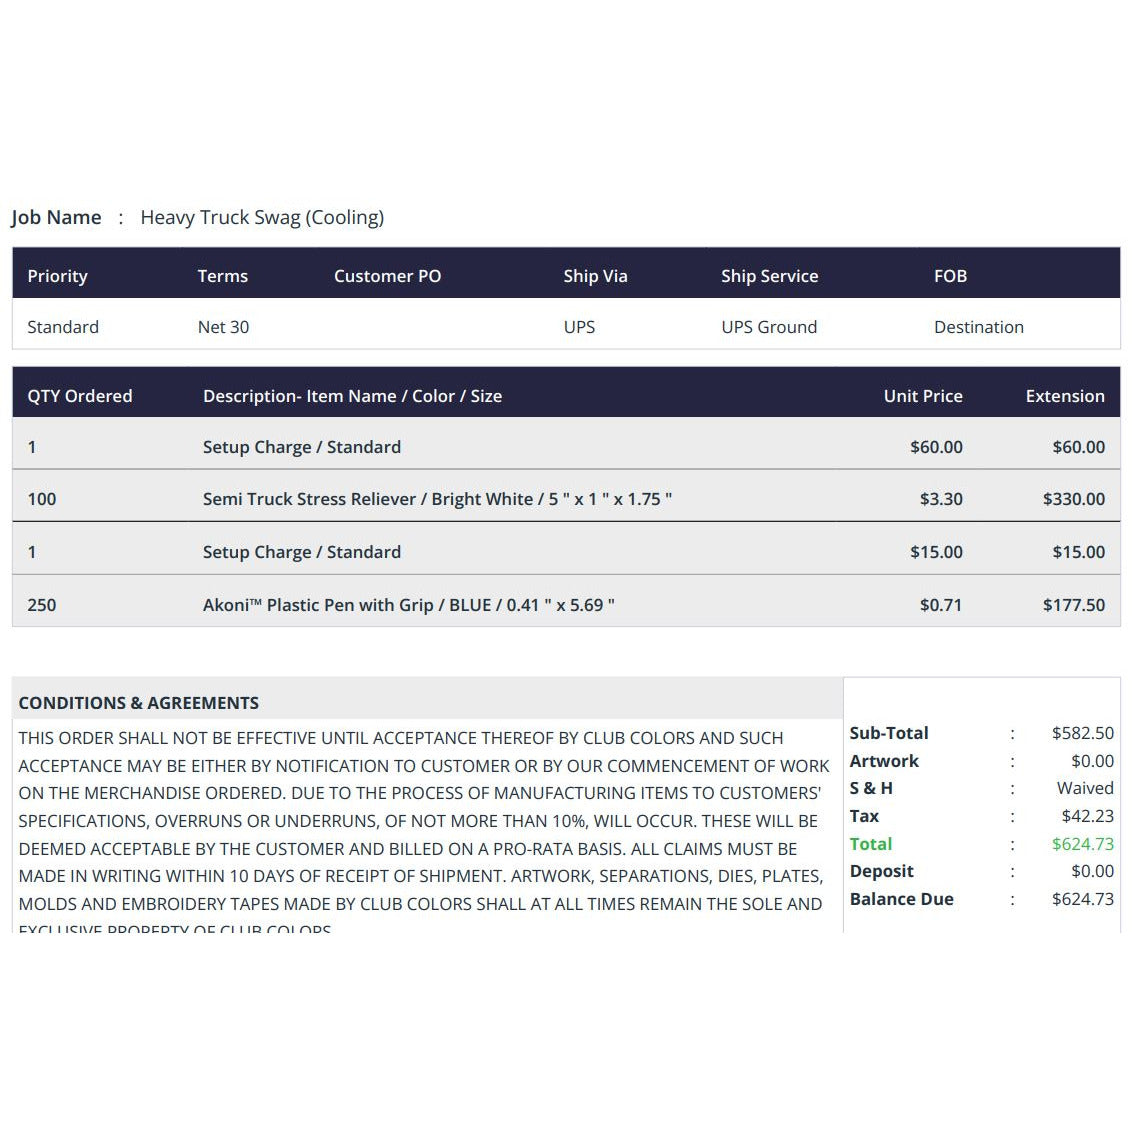The width and height of the screenshot is (1132, 1132).
Task: Select the green Total amount $624.73
Action: pyautogui.click(x=1082, y=844)
